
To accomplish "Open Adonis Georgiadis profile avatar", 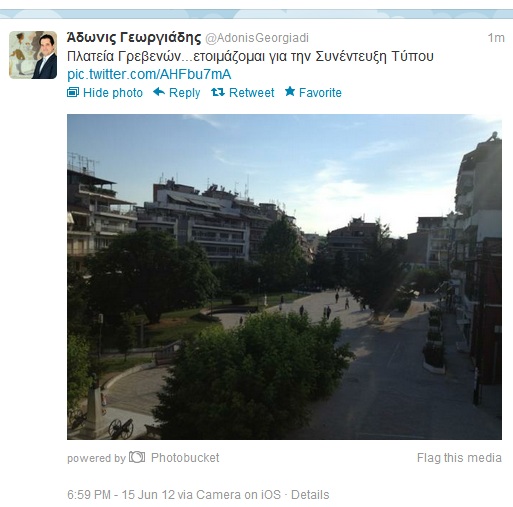I will [x=33, y=55].
